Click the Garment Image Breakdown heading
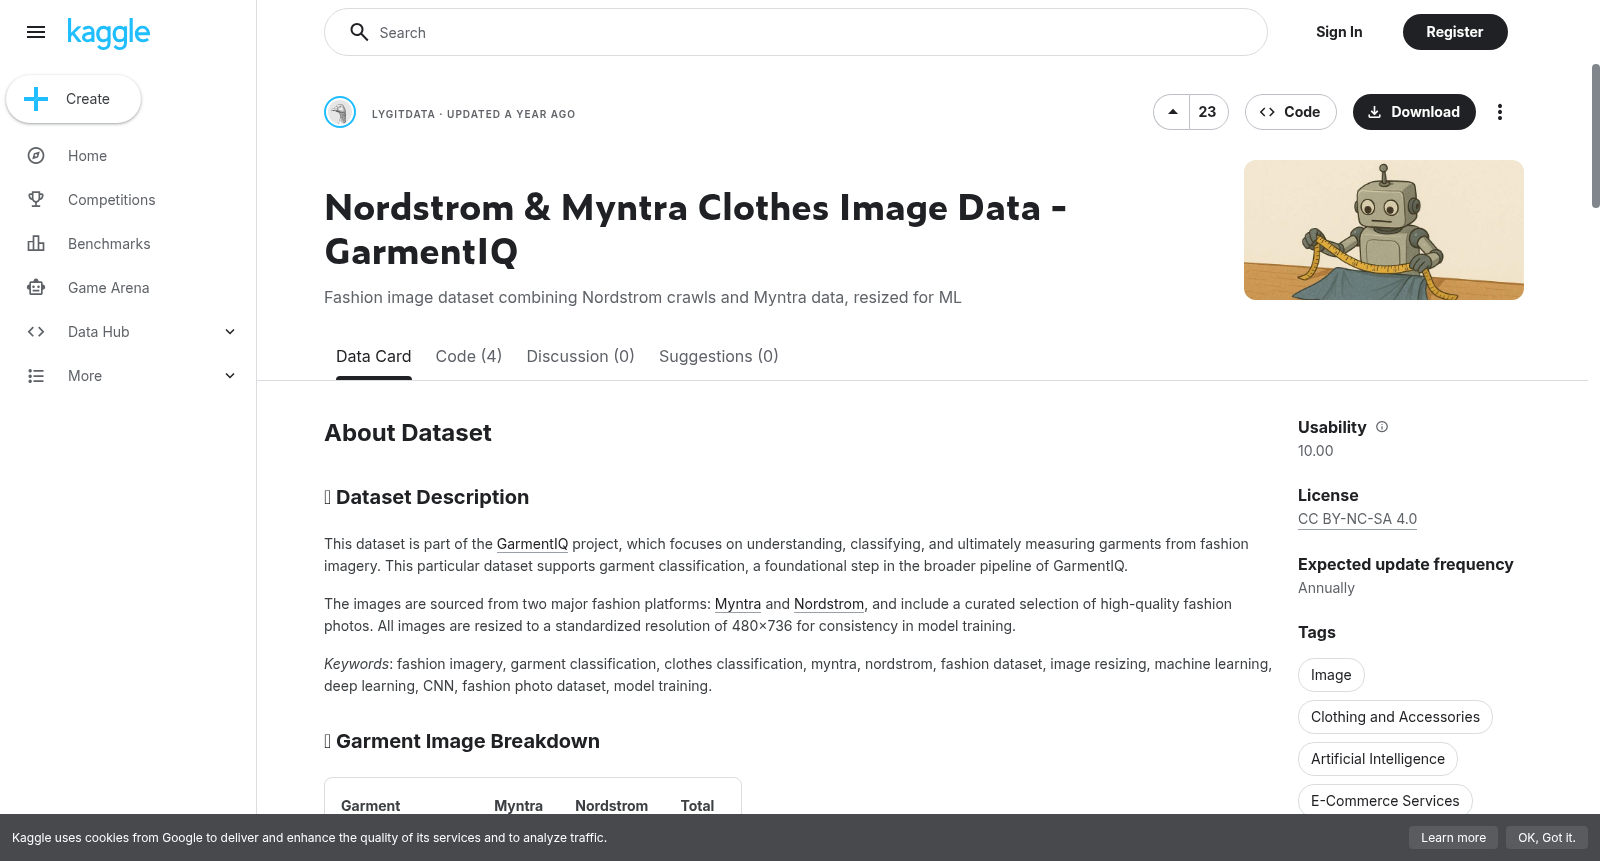The image size is (1600, 861). 462,741
